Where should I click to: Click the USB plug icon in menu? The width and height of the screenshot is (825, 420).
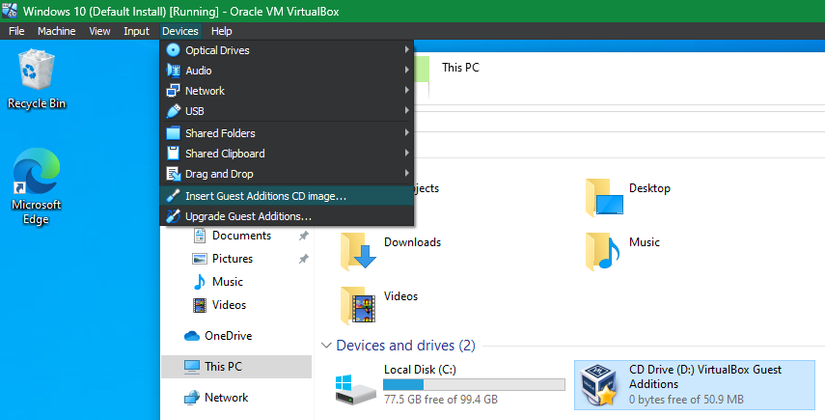click(173, 111)
